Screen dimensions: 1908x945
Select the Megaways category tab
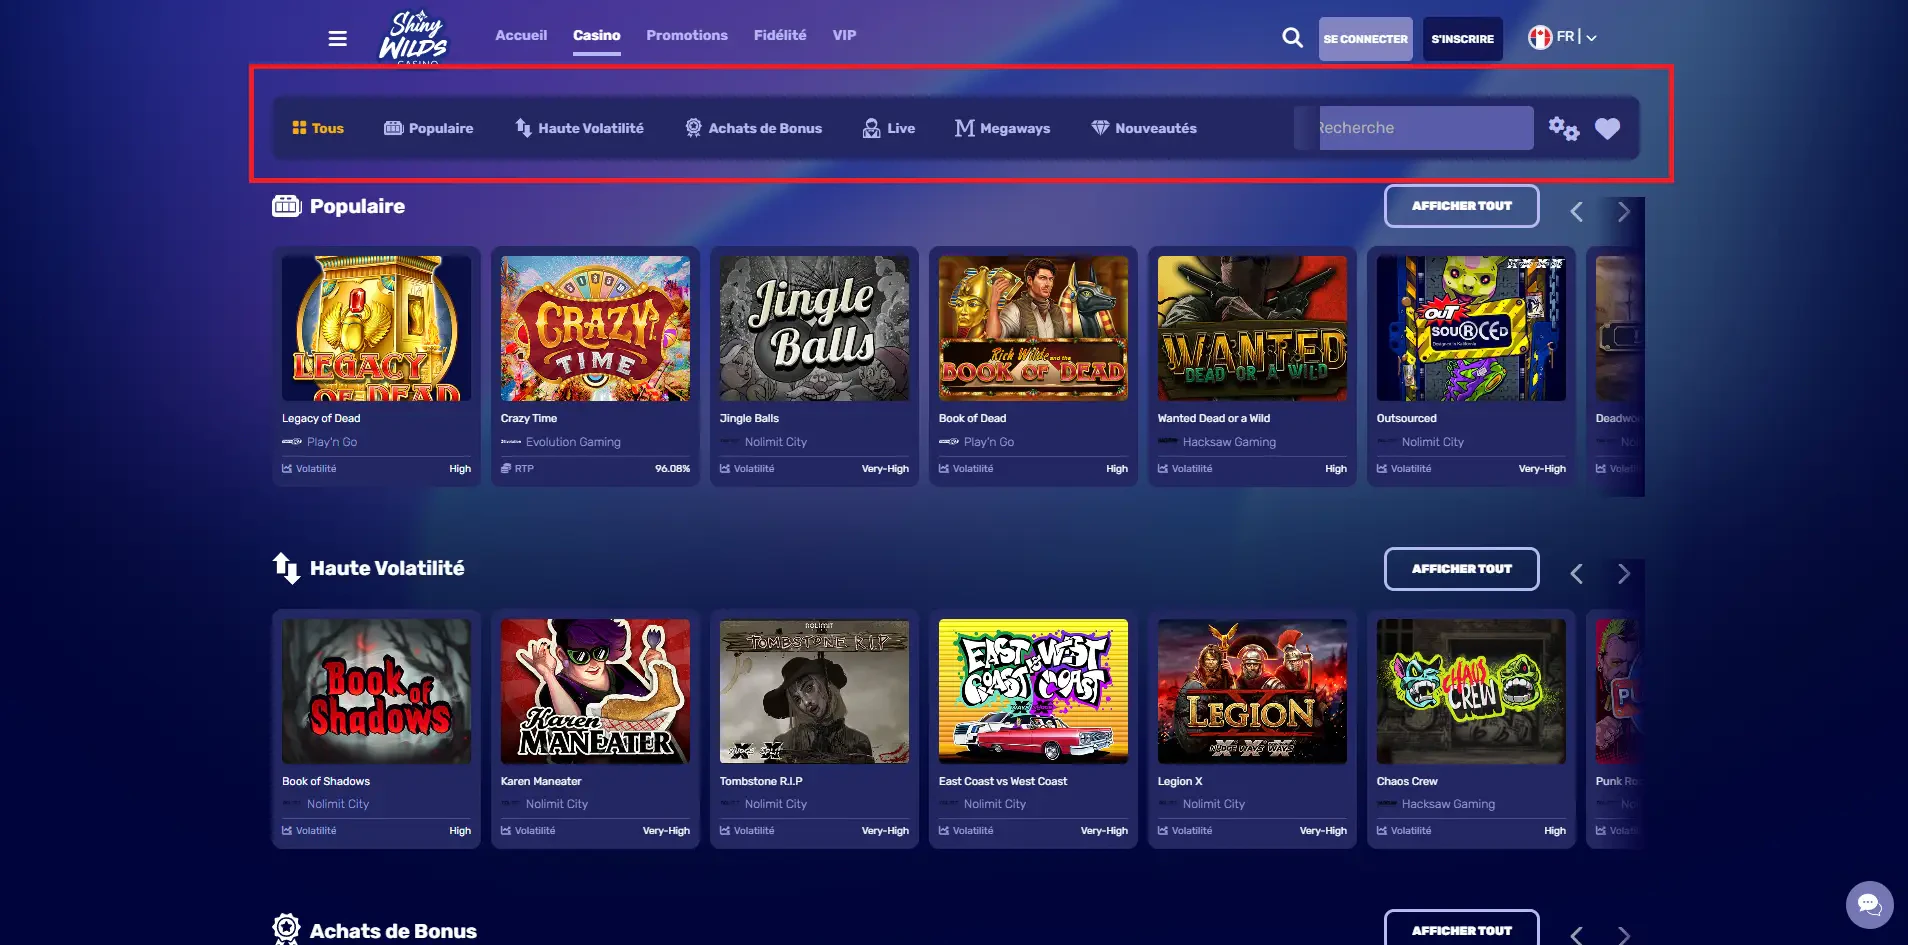(x=1003, y=128)
